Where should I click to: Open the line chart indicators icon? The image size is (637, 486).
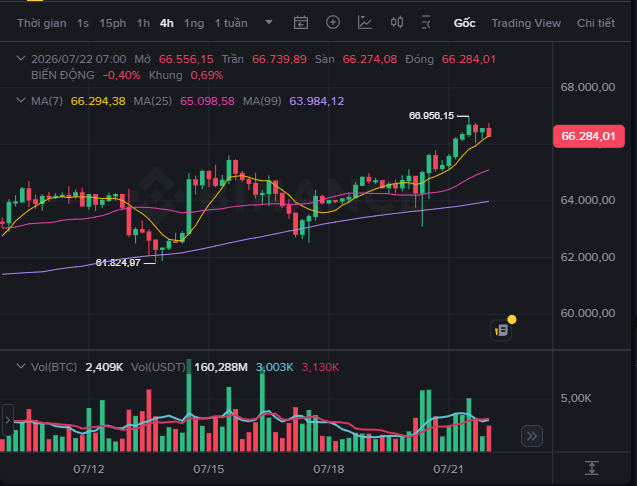point(365,22)
